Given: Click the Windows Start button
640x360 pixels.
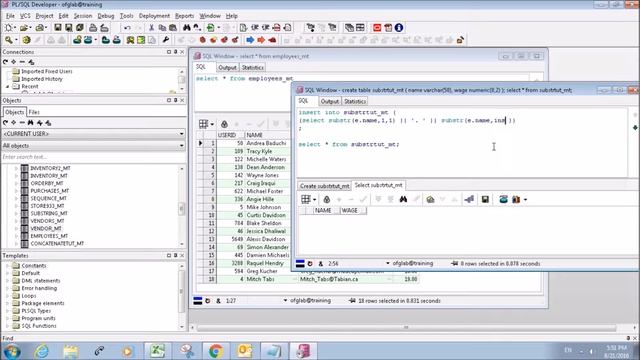Looking at the screenshot, I should coord(12,351).
